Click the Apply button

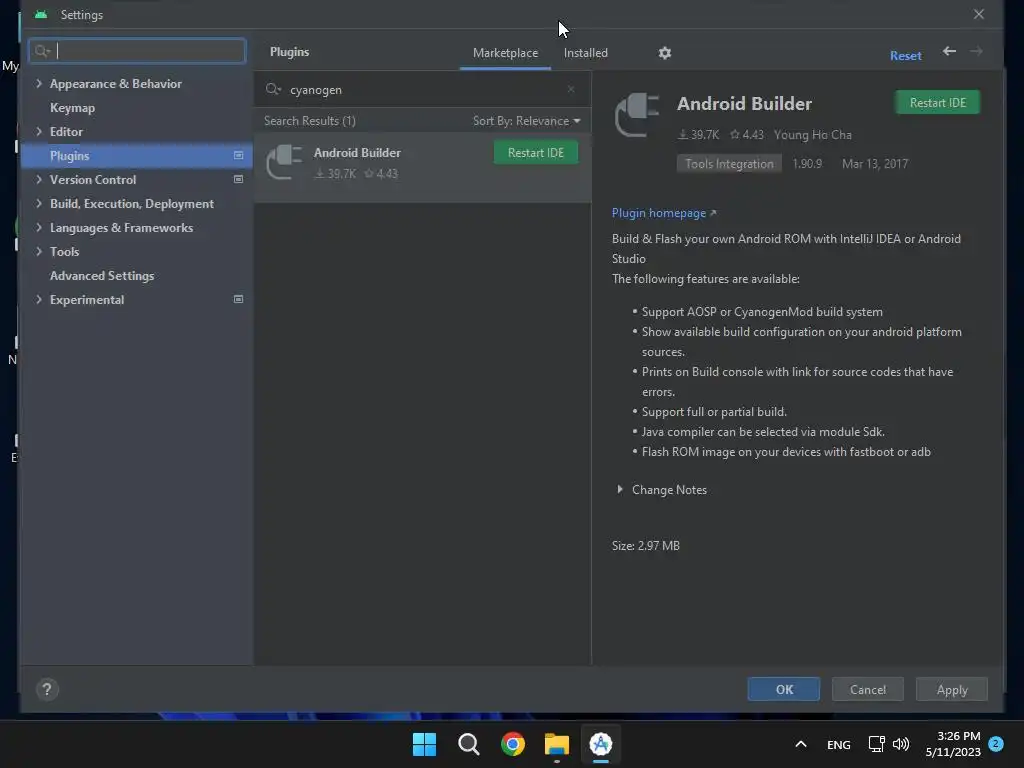[952, 689]
